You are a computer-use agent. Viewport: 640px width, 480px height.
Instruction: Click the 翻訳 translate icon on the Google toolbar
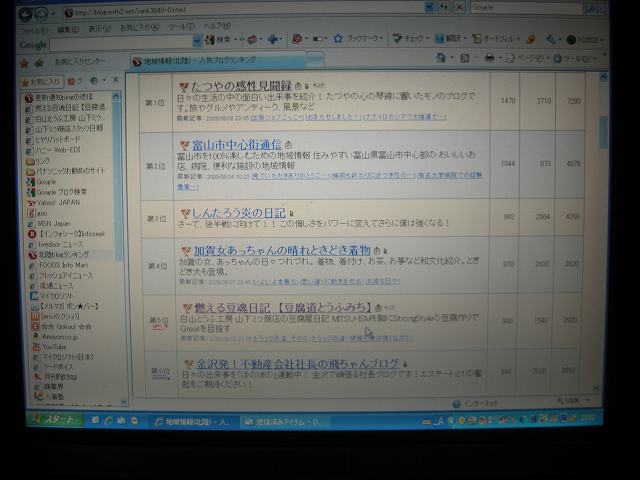(450, 38)
